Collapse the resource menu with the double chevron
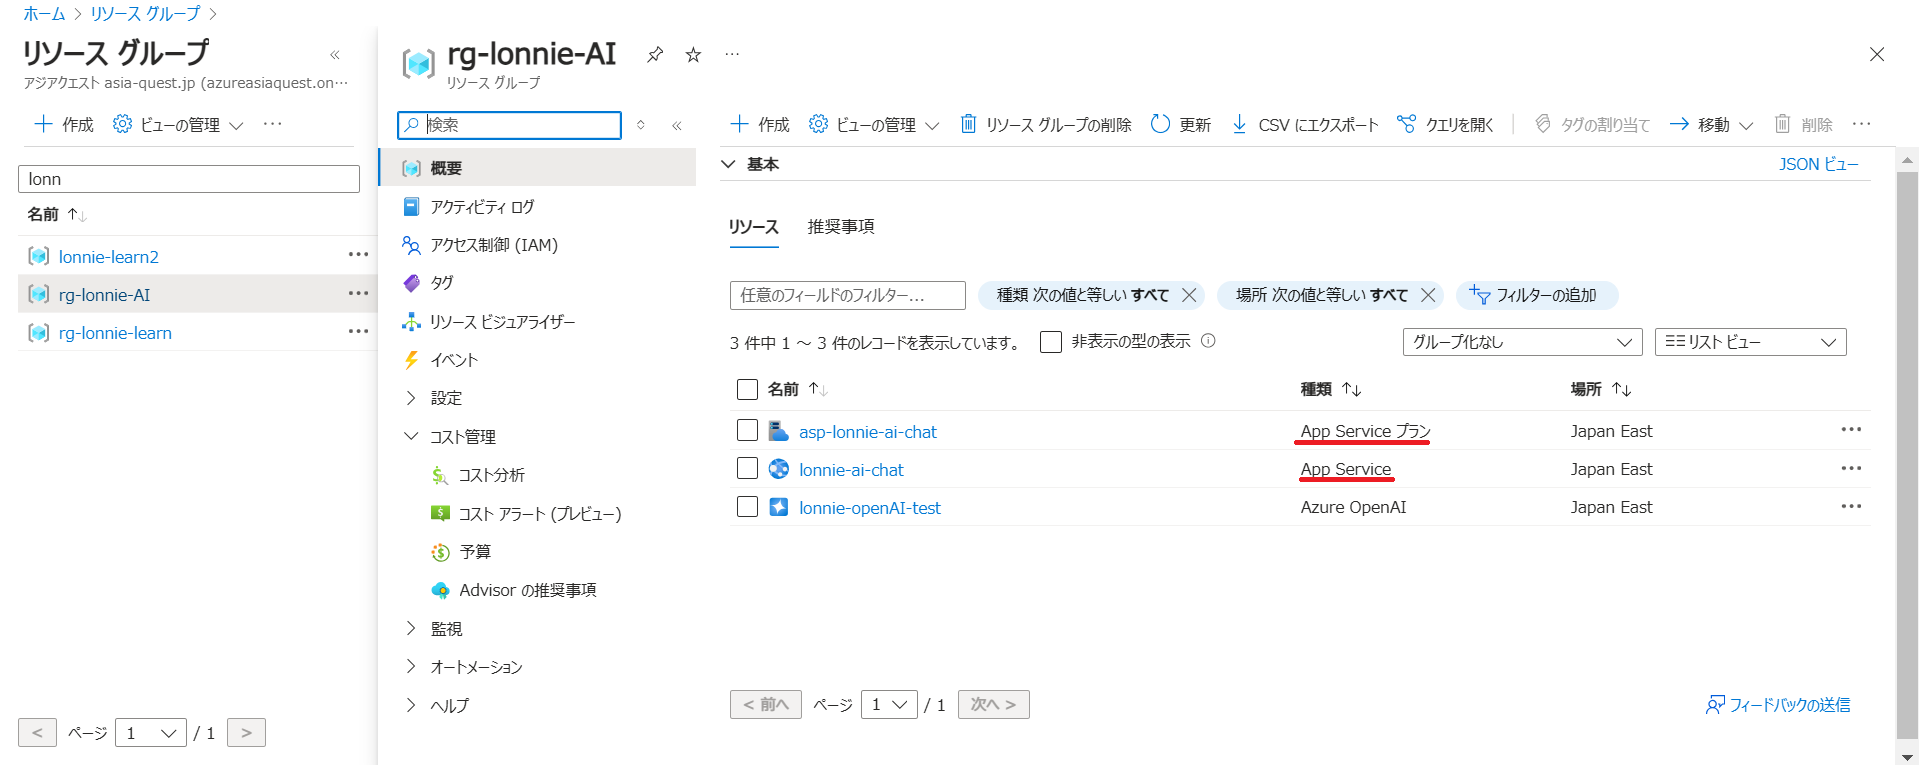This screenshot has height=765, width=1919. point(677,125)
